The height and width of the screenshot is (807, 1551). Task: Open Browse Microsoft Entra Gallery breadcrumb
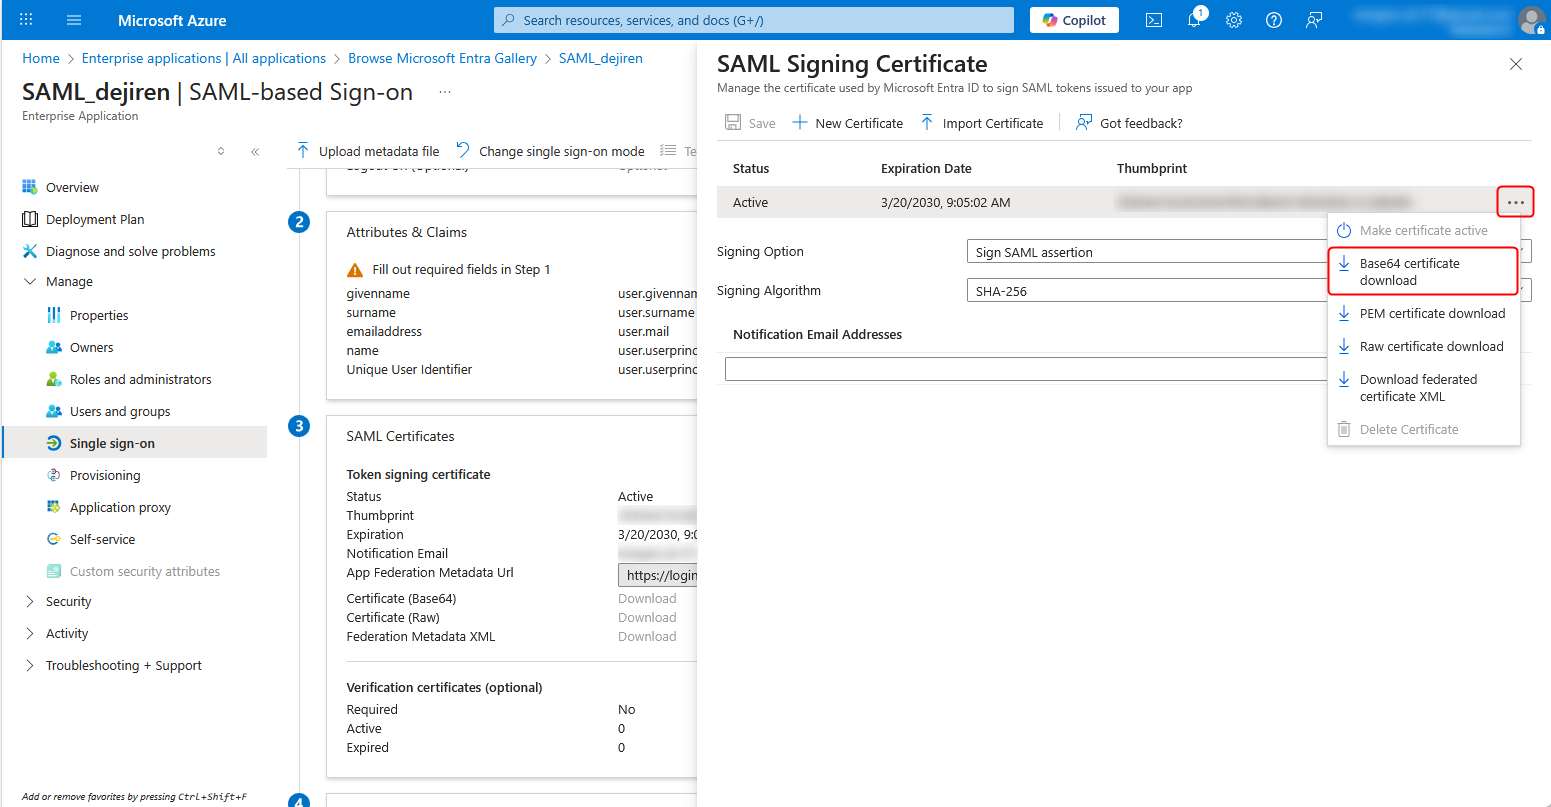tap(443, 58)
